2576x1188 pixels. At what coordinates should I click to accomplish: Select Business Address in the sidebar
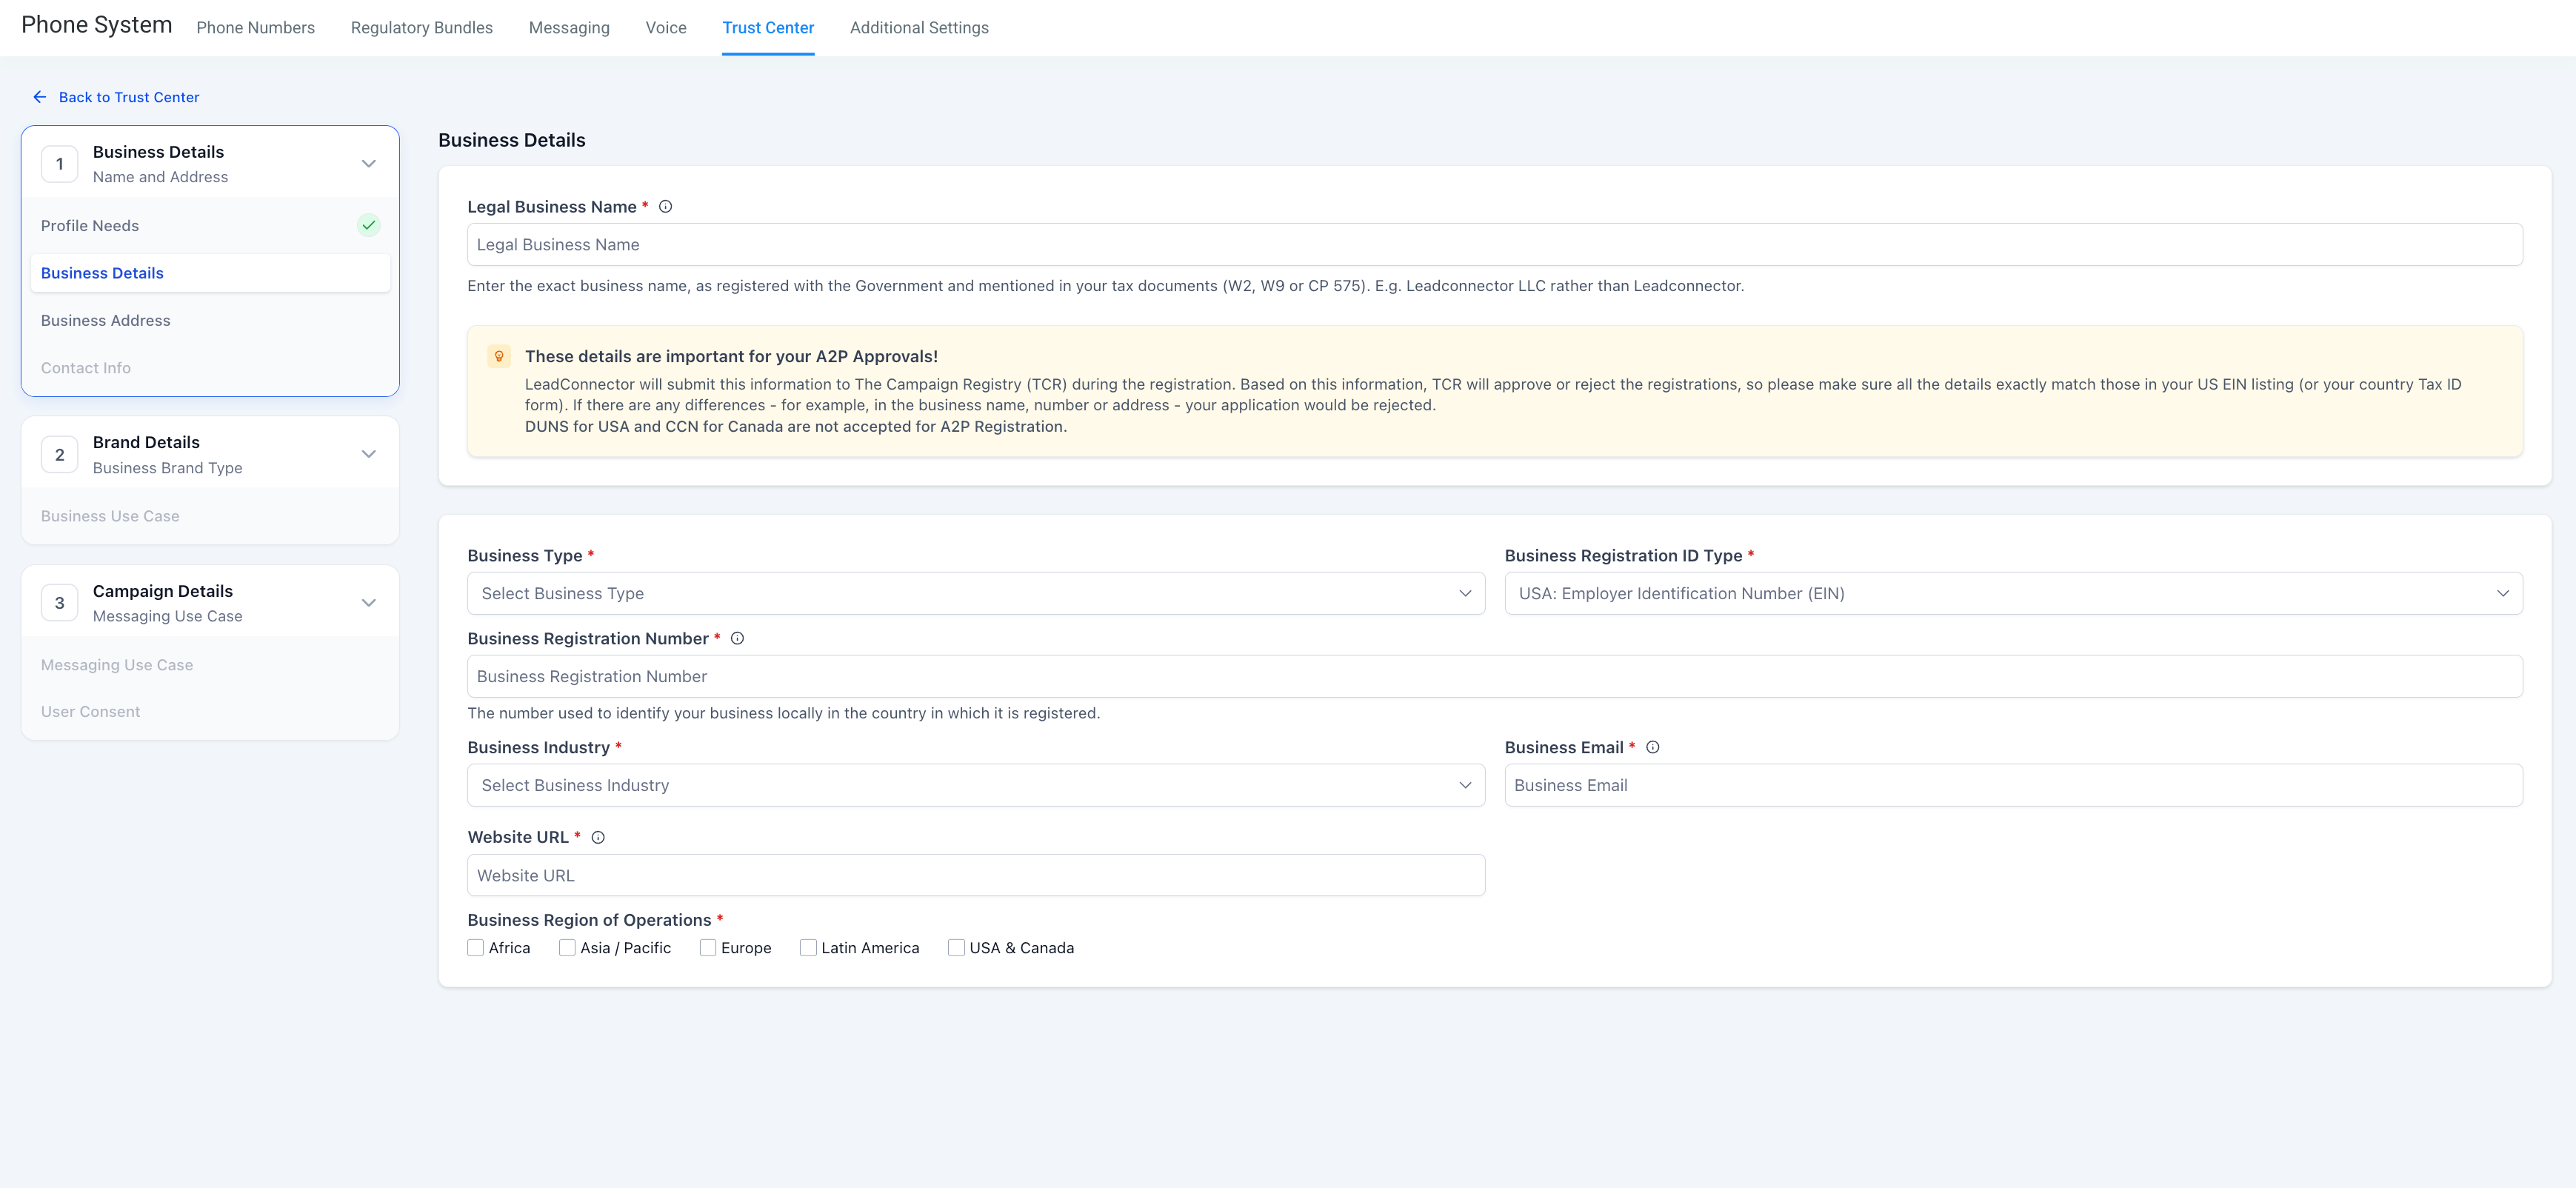(x=105, y=320)
